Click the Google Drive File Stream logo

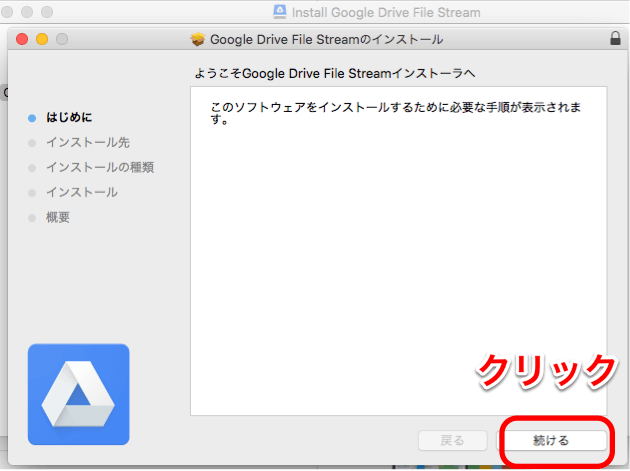pos(79,394)
